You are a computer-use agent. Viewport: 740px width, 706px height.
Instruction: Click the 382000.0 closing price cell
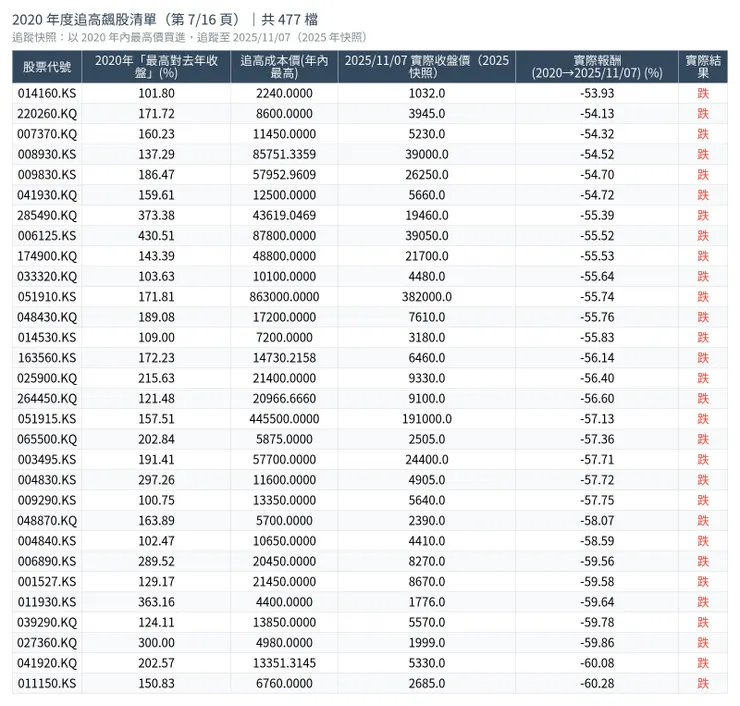click(427, 296)
